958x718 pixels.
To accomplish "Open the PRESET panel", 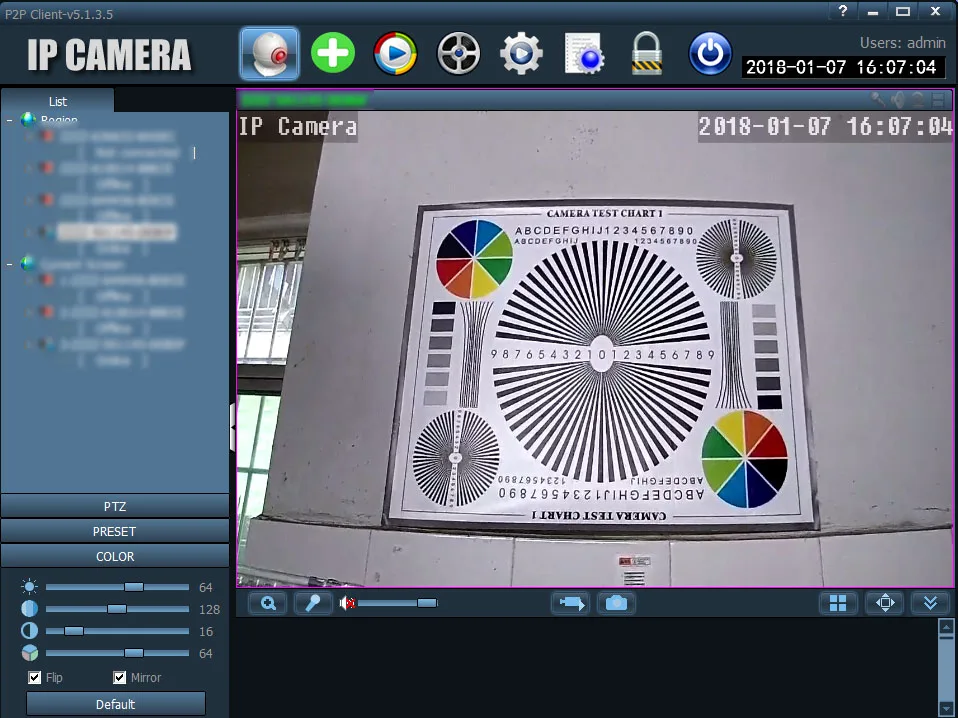I will pos(115,531).
